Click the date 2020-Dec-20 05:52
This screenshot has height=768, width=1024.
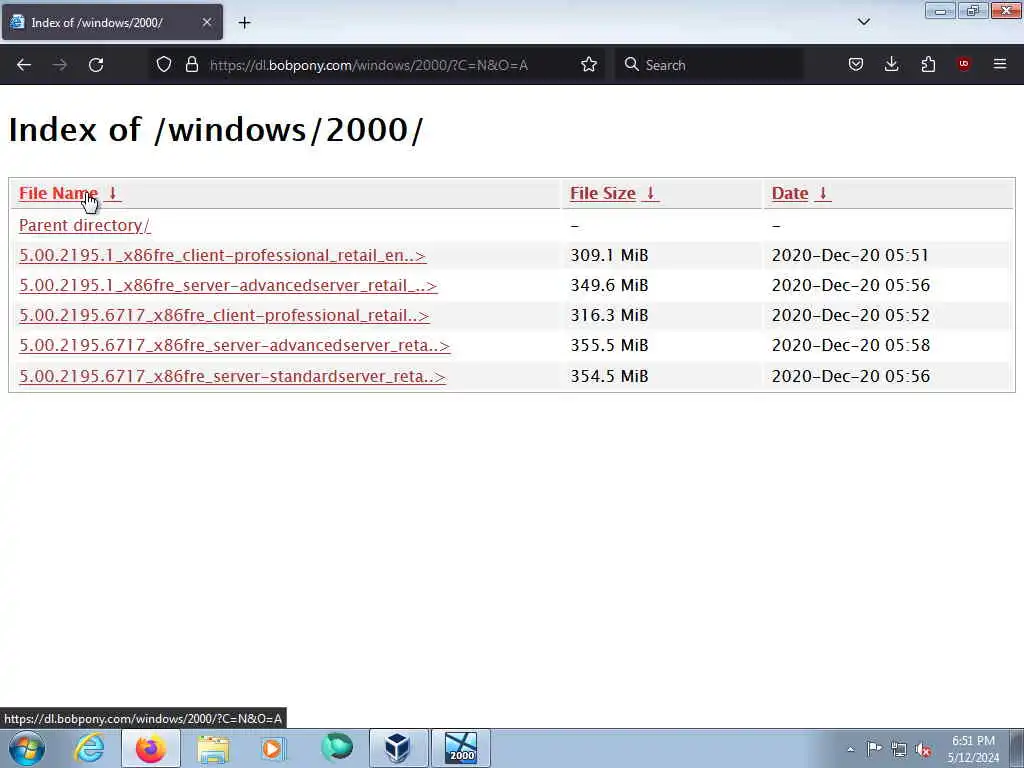pos(850,315)
